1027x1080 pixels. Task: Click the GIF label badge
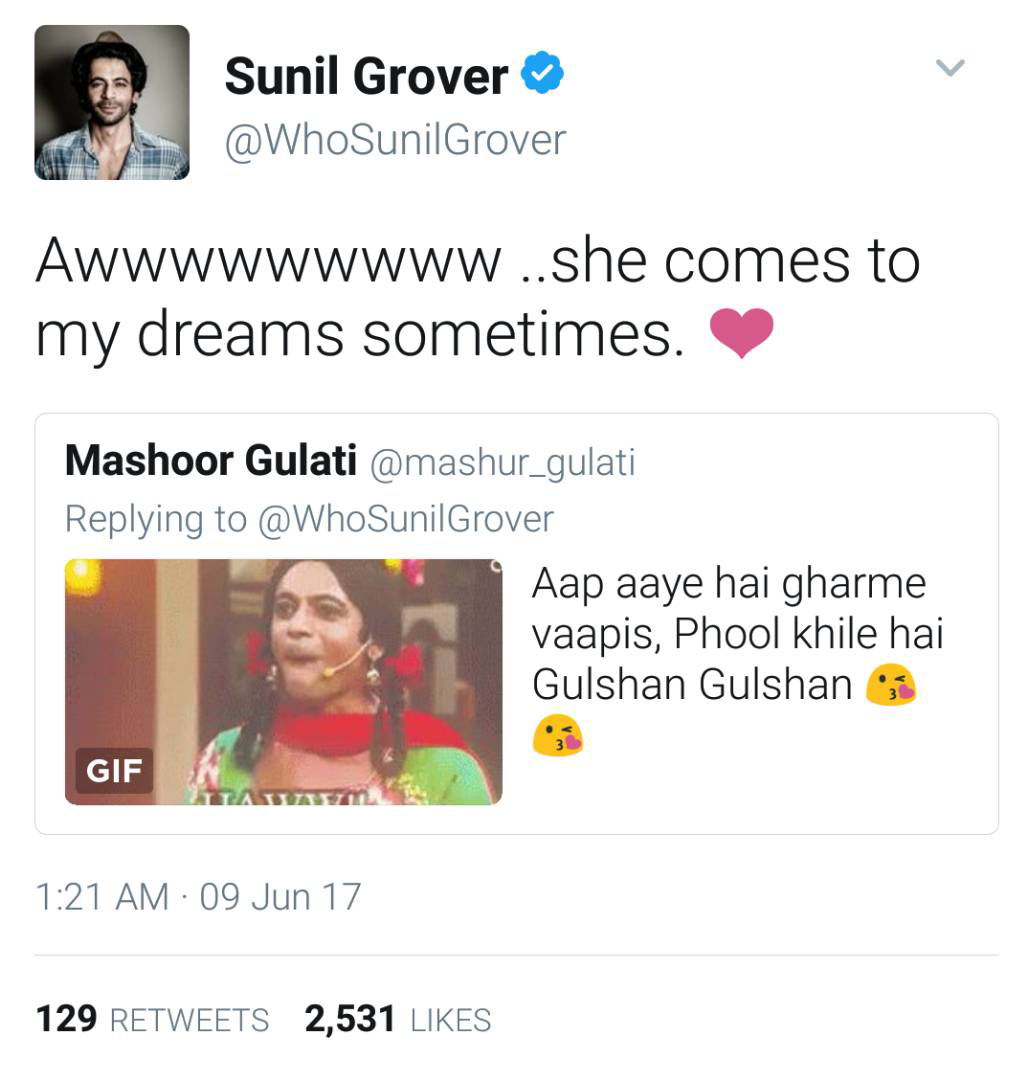point(114,771)
